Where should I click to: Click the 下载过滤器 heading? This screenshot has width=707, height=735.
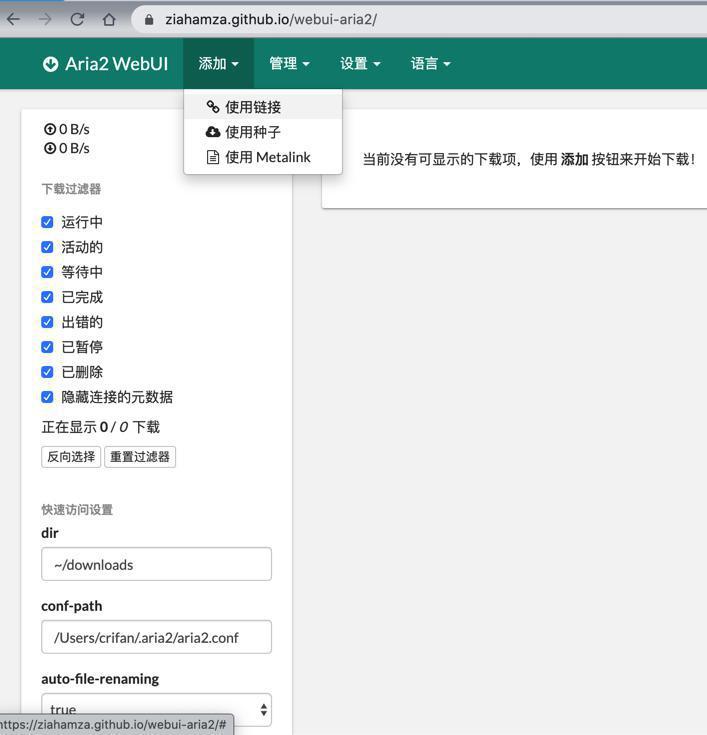pos(71,189)
